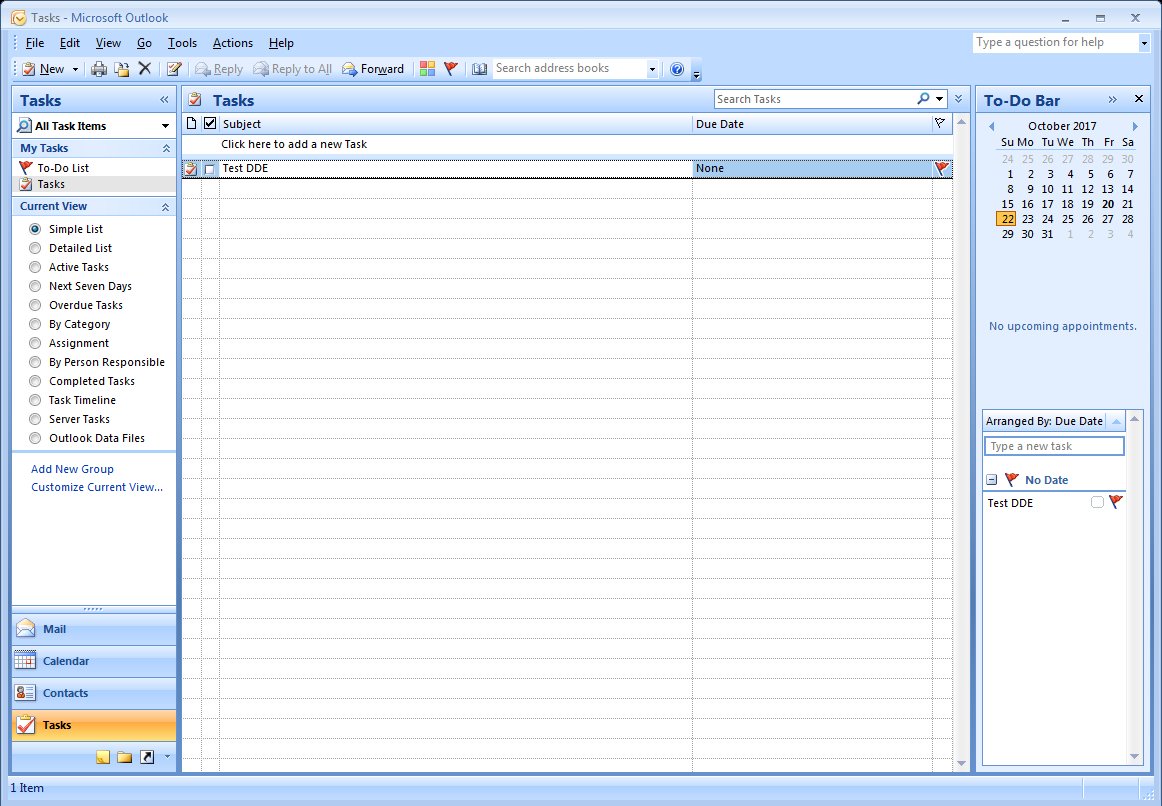The width and height of the screenshot is (1162, 806).
Task: Click the Type a question for help box
Action: [1056, 42]
